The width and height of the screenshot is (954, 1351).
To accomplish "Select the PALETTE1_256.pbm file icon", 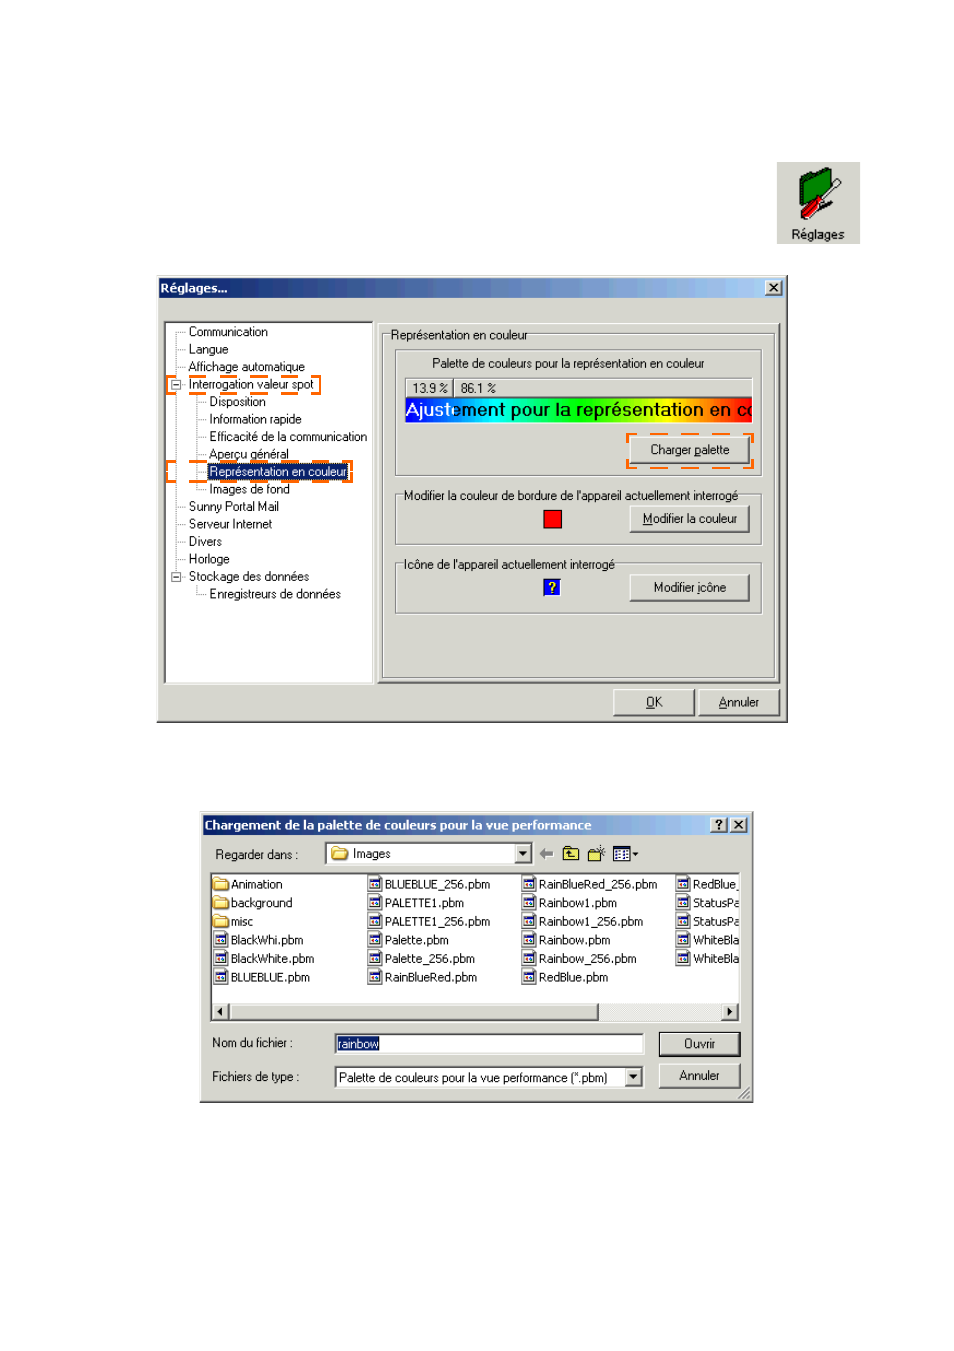I will pos(375,922).
